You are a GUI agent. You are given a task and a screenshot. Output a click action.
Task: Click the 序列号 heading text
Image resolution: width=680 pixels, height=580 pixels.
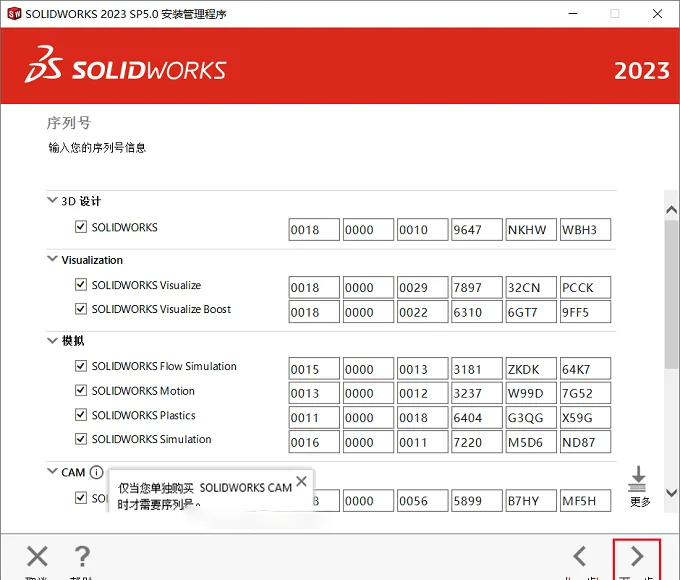coord(69,123)
